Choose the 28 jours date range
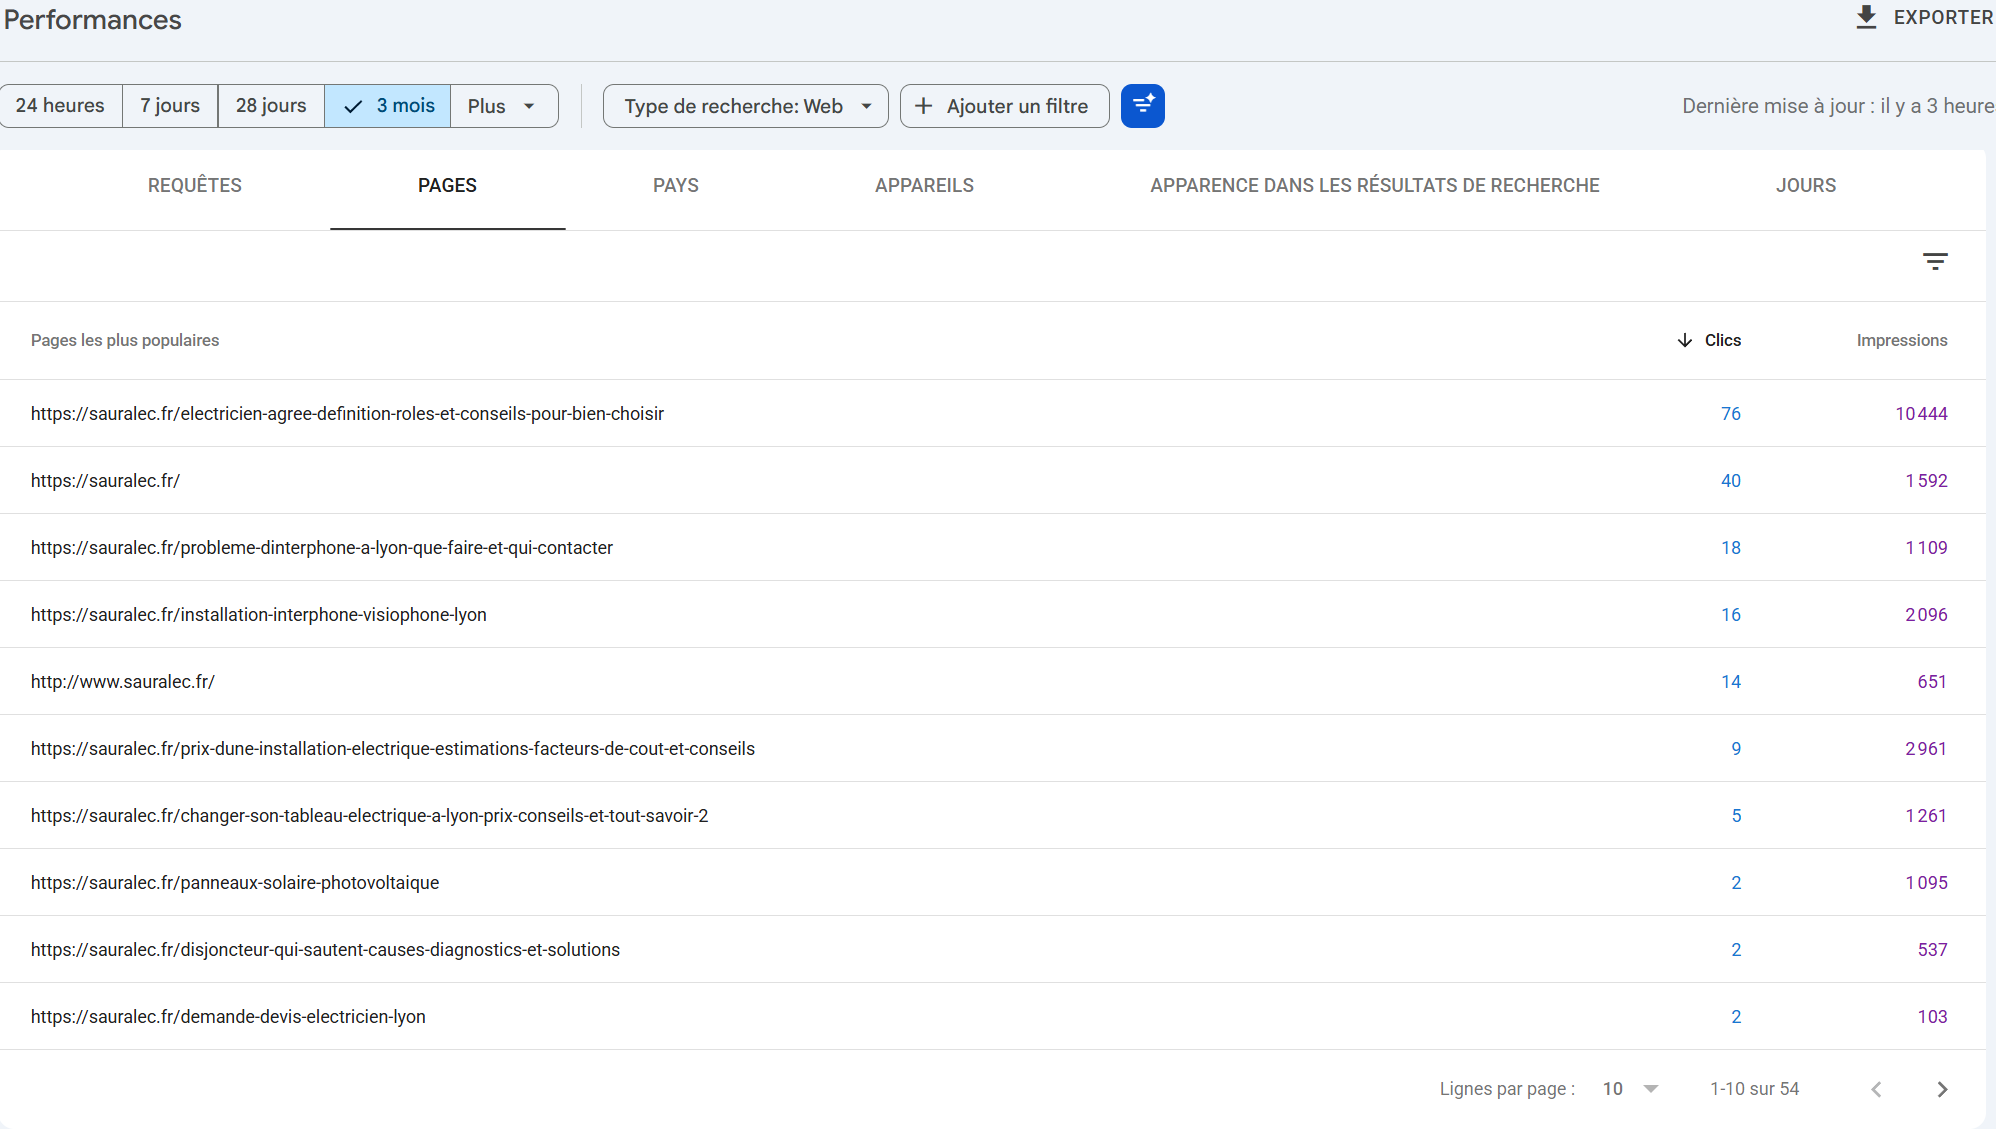Screen dimensions: 1996x1129 (271, 106)
